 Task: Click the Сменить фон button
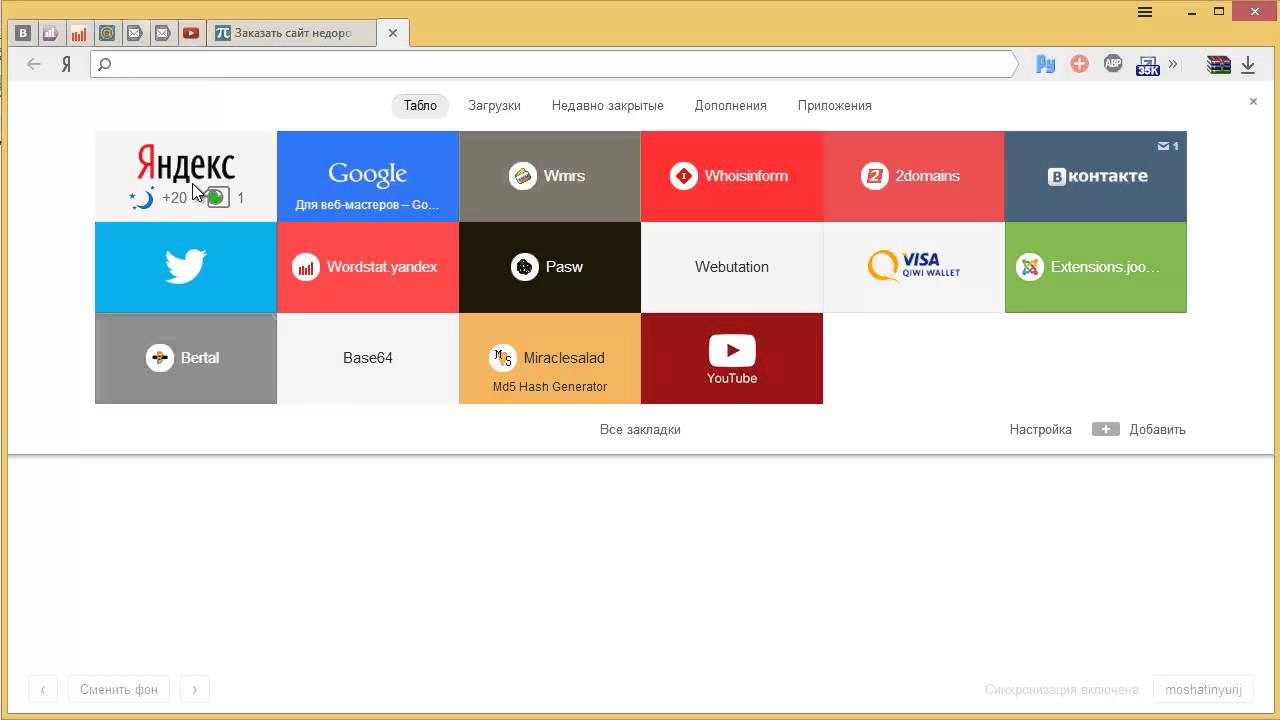pyautogui.click(x=119, y=689)
